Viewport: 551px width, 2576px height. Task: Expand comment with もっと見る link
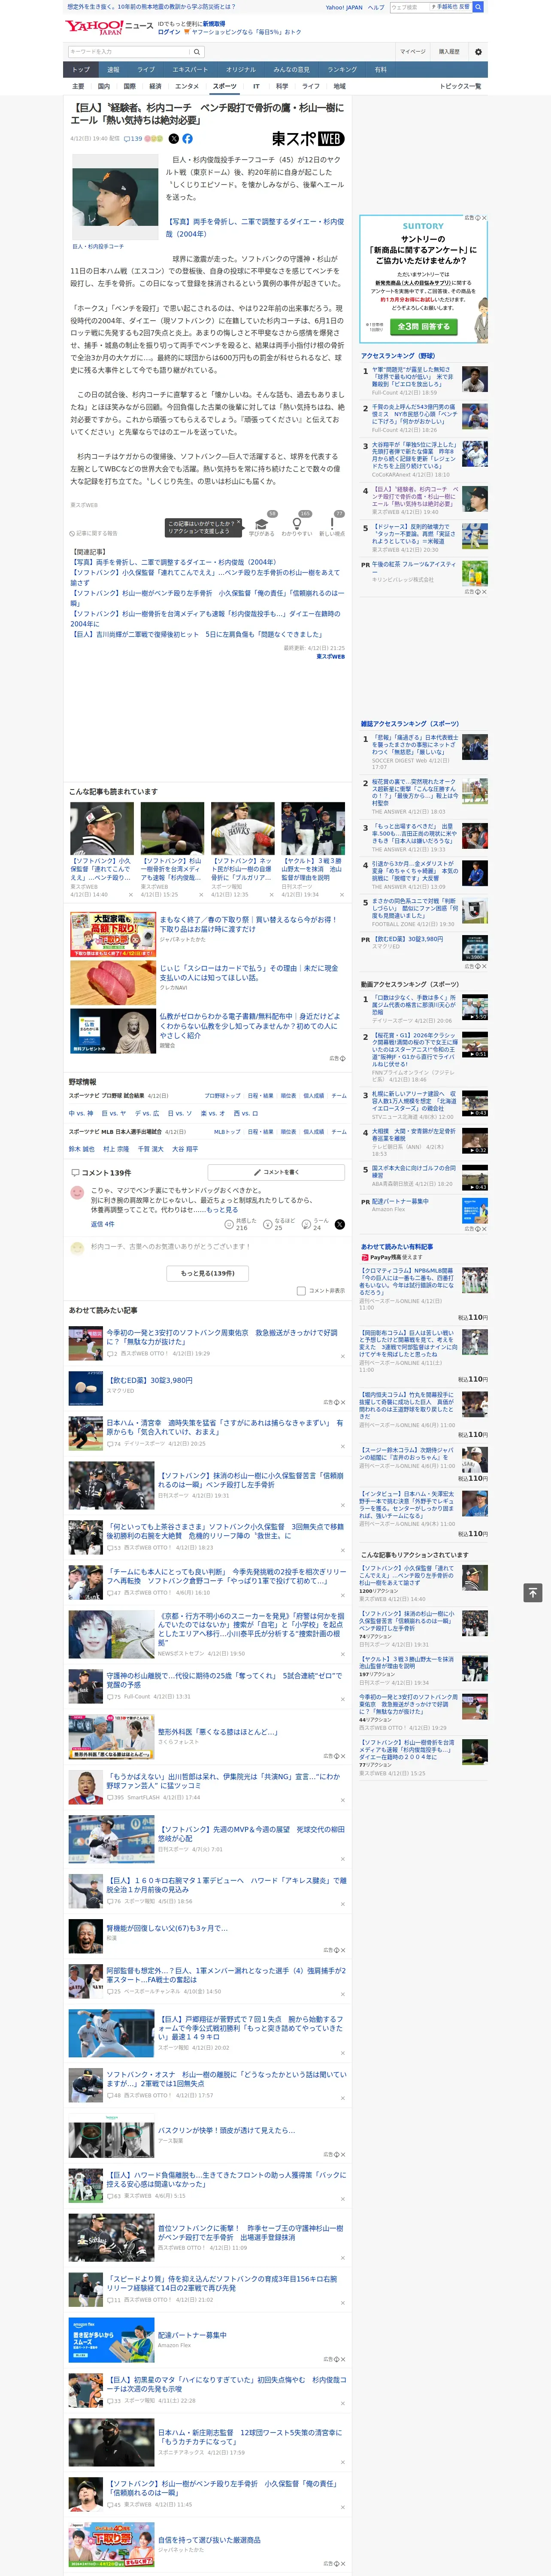[x=222, y=1210]
